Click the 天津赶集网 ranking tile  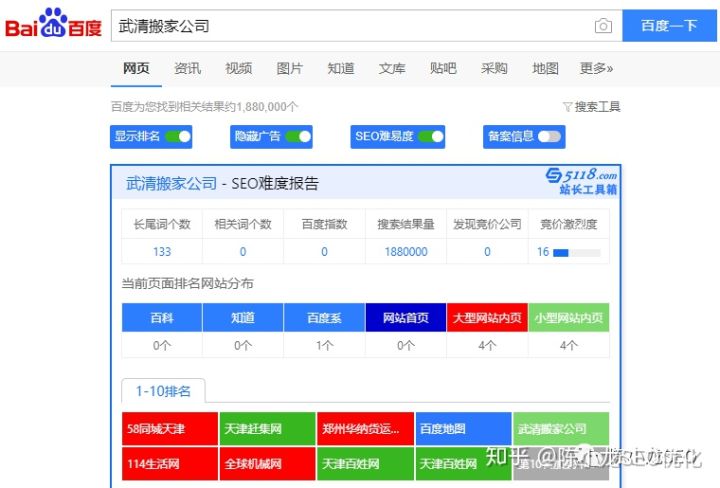pyautogui.click(x=267, y=429)
